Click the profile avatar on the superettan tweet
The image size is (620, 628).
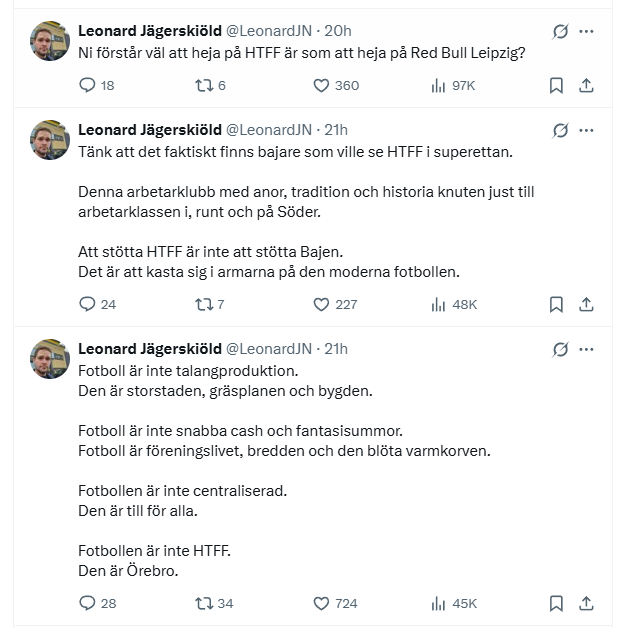(49, 141)
